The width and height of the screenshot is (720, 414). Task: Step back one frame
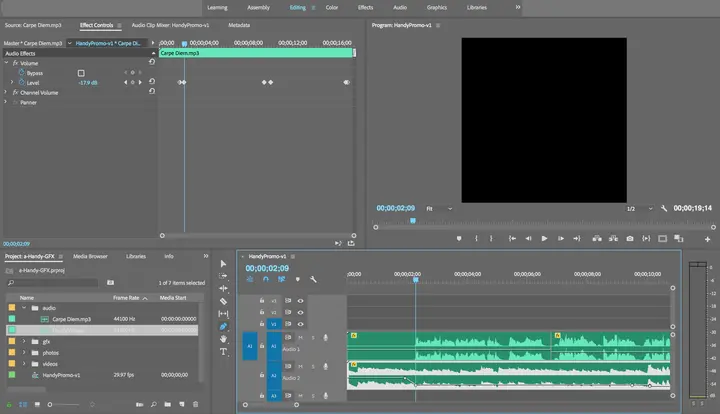[528, 239]
